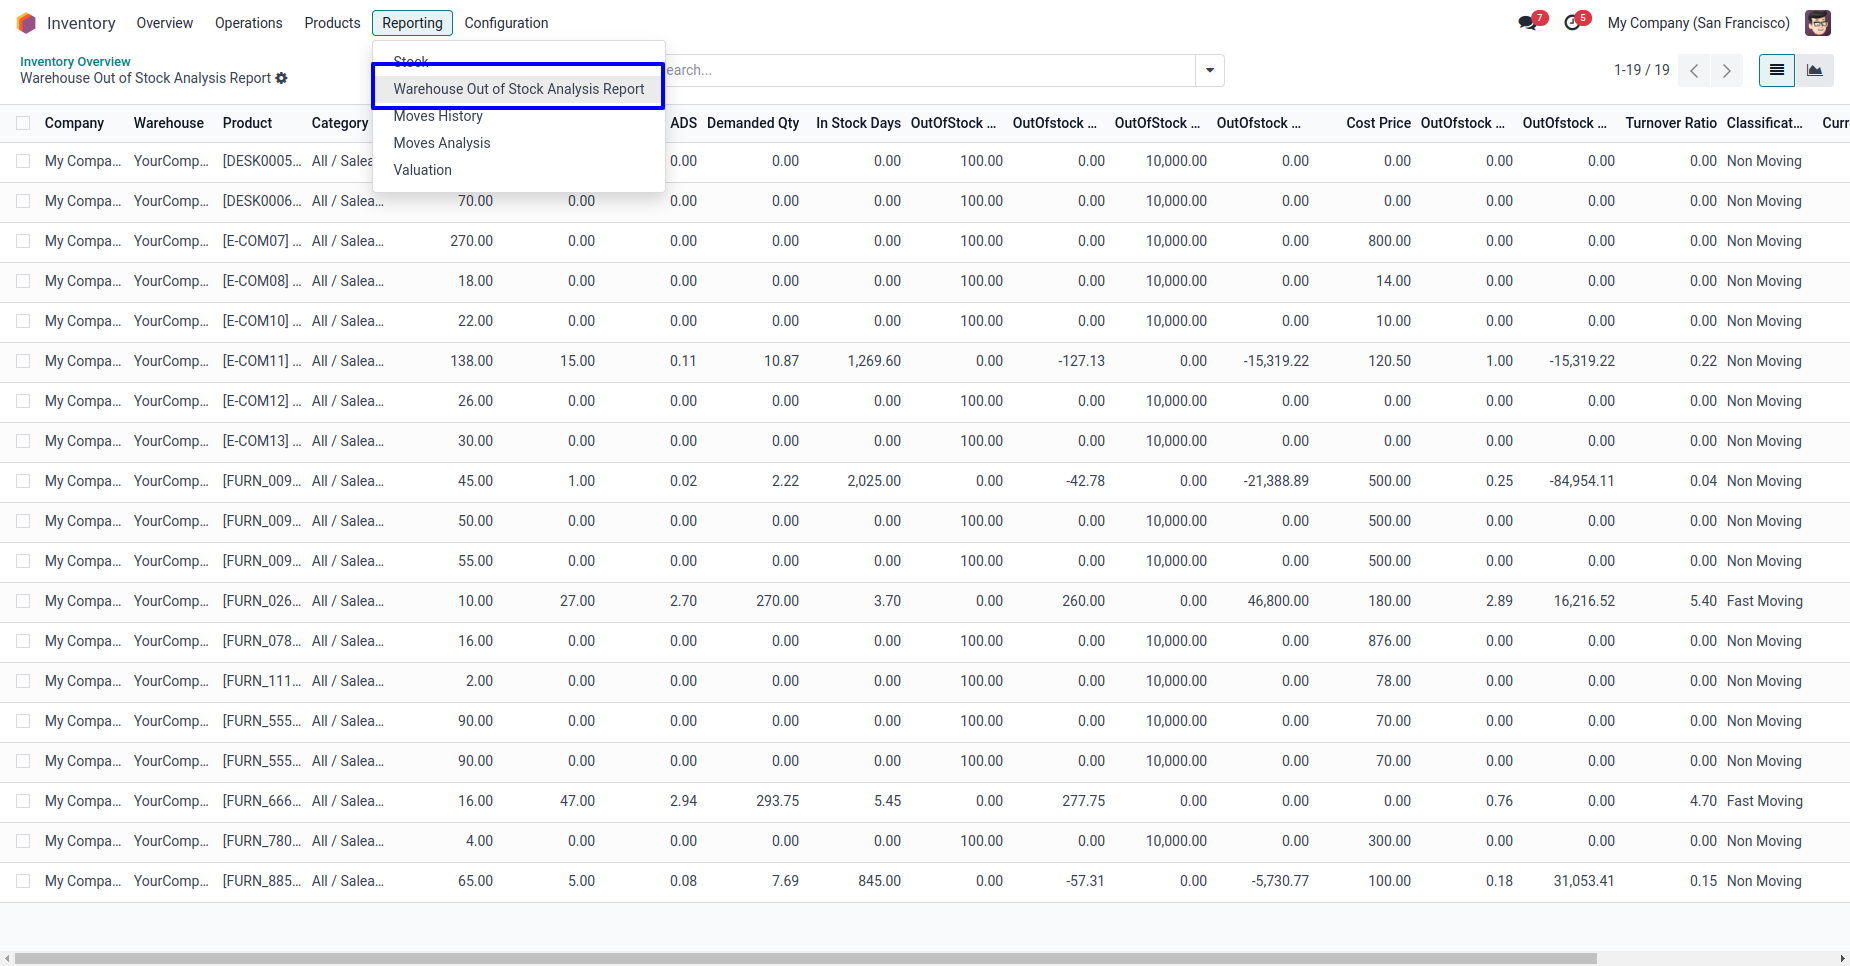Sort by the Turnover Ratio column header

[1670, 123]
